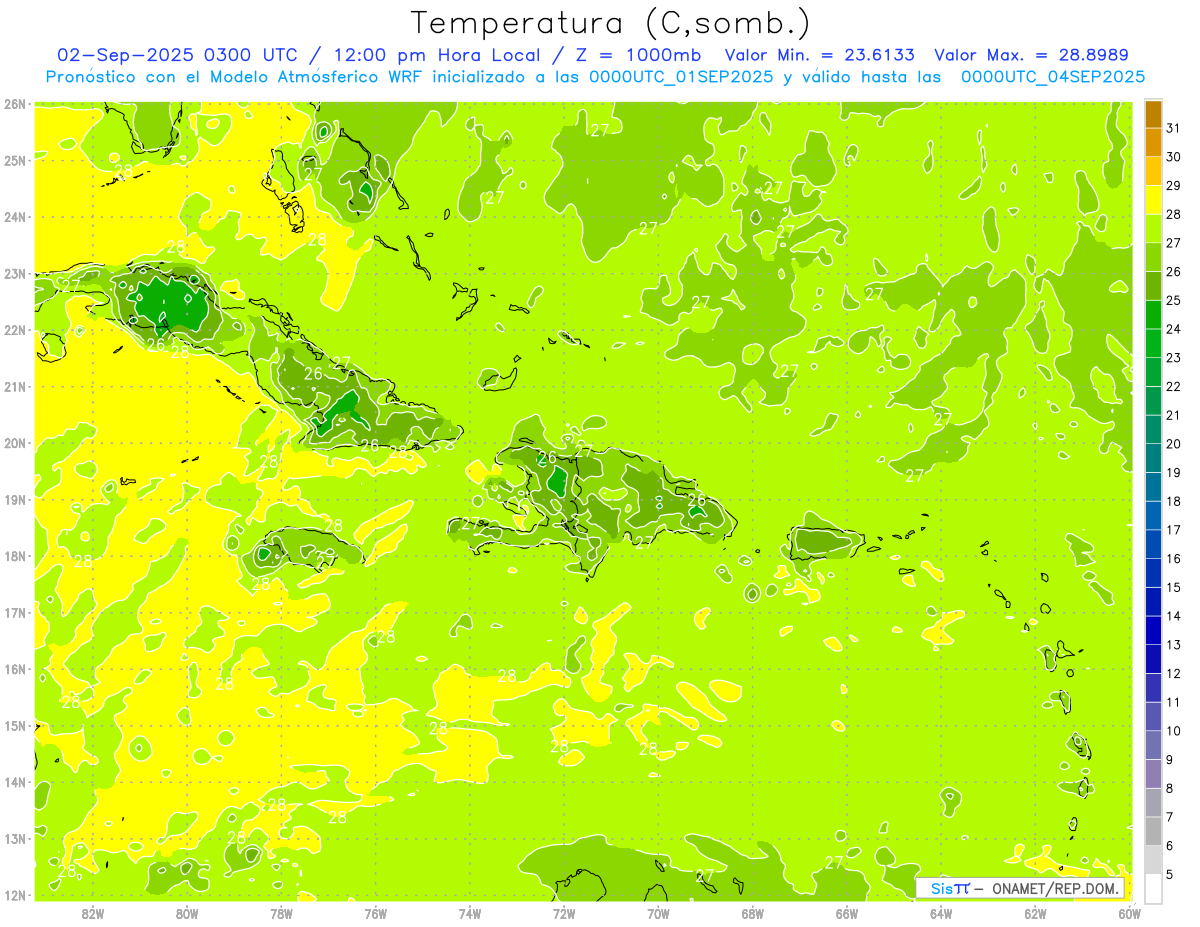Viewport: 1200px width, 927px height.
Task: Click the 13N latitude axis label
Action: tap(14, 838)
